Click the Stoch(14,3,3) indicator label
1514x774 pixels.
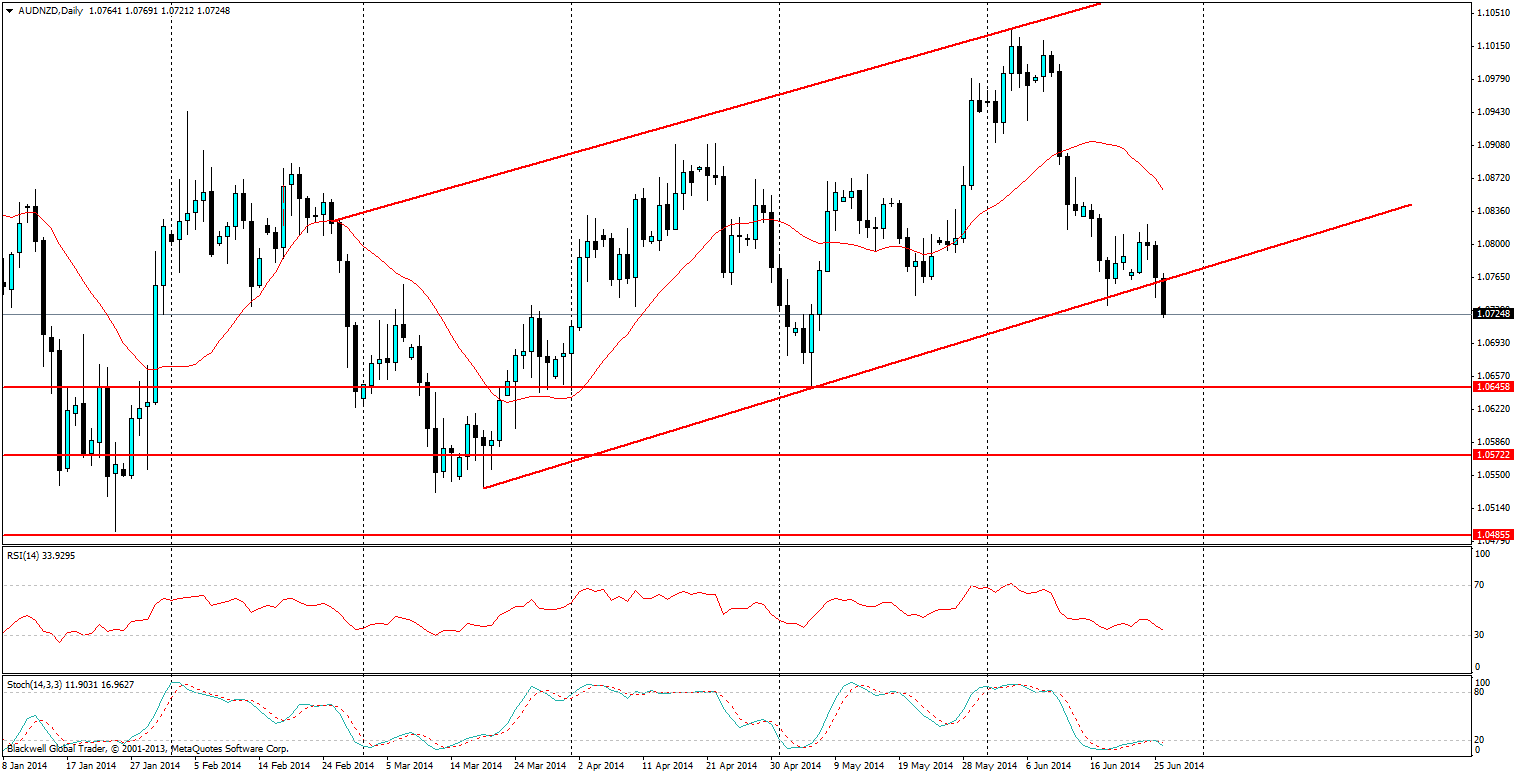tap(70, 685)
